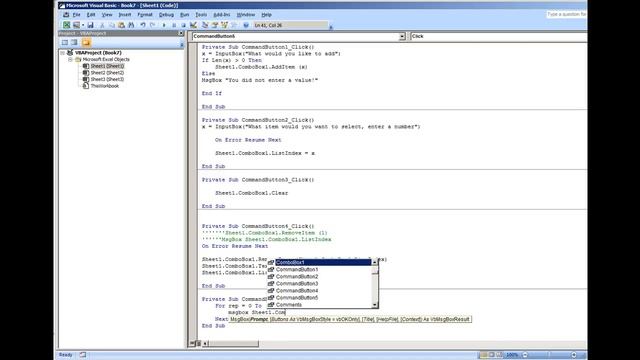Click the Copy icon in the toolbar
Screen dimensions: 640x360
click(x=111, y=25)
